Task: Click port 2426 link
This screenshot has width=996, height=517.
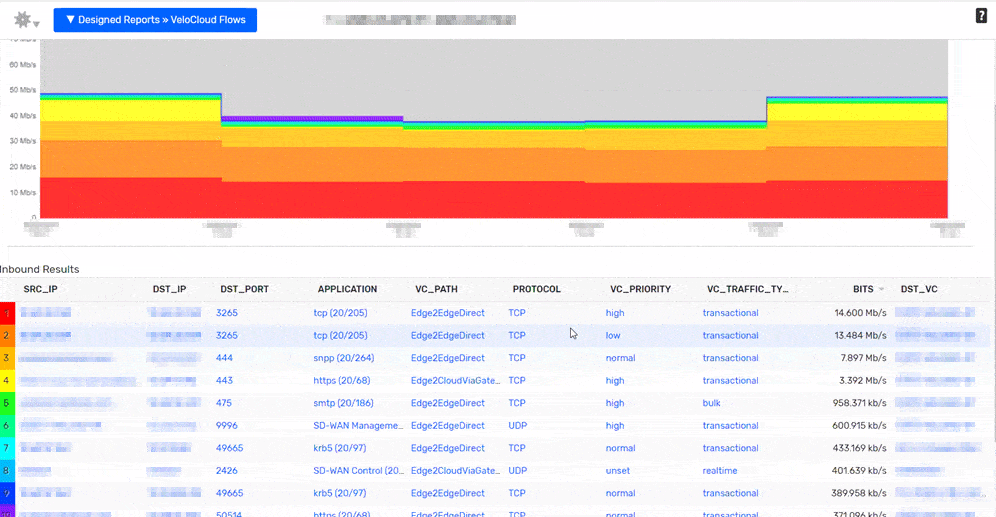Action: pyautogui.click(x=227, y=471)
